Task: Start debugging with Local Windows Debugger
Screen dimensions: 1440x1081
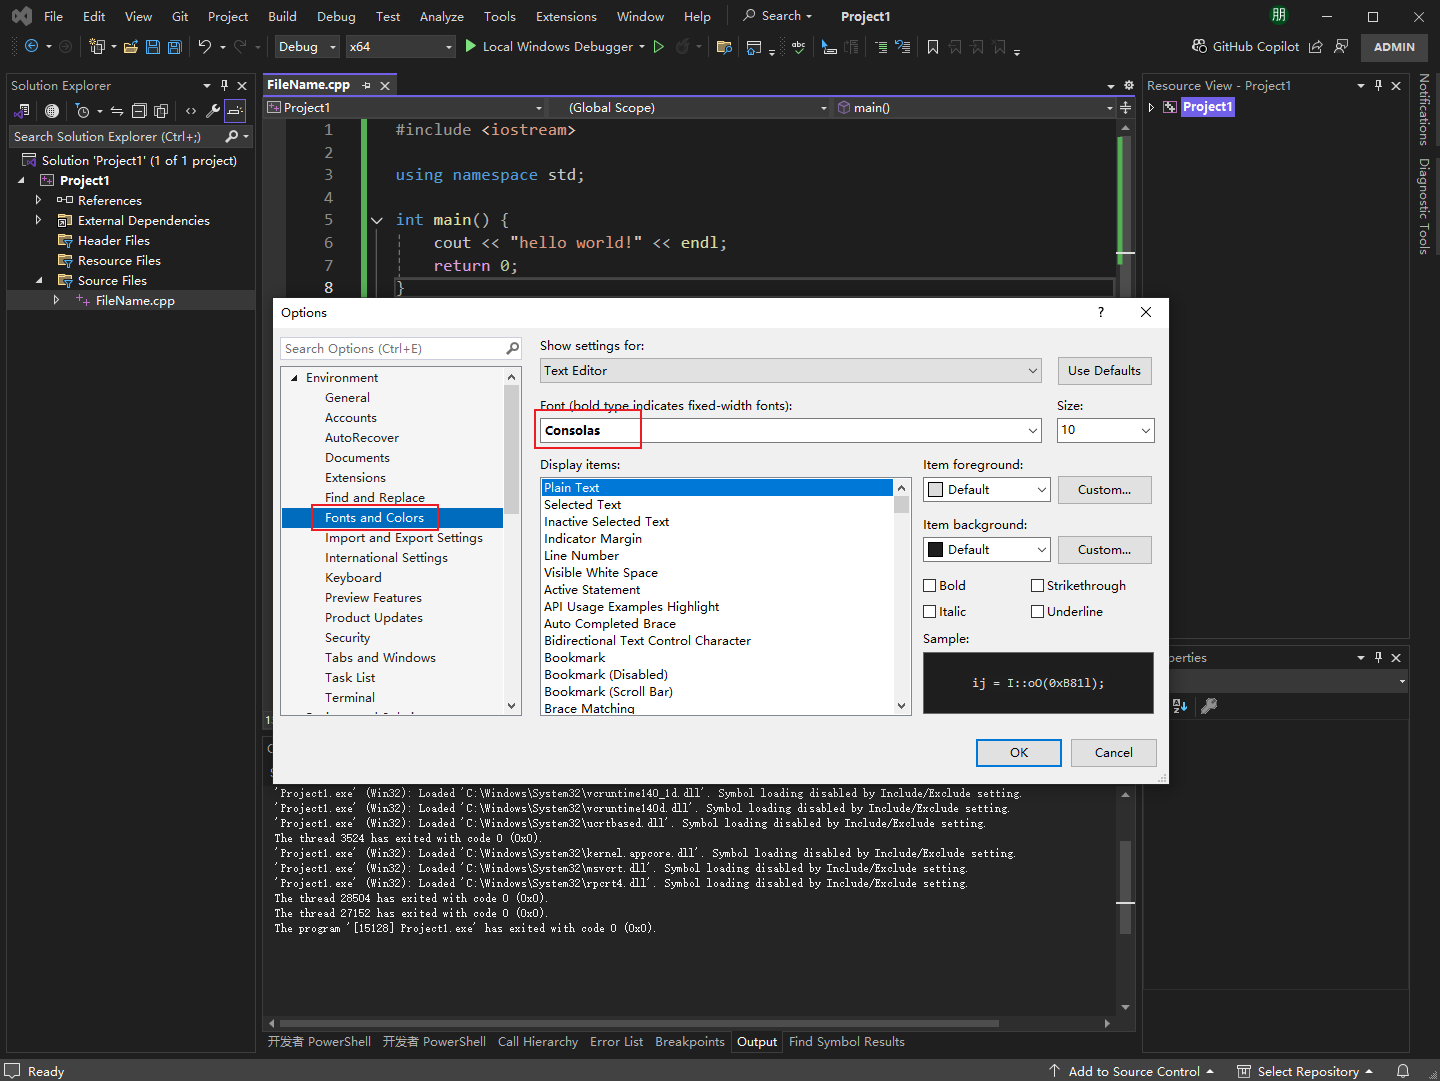Action: click(555, 46)
